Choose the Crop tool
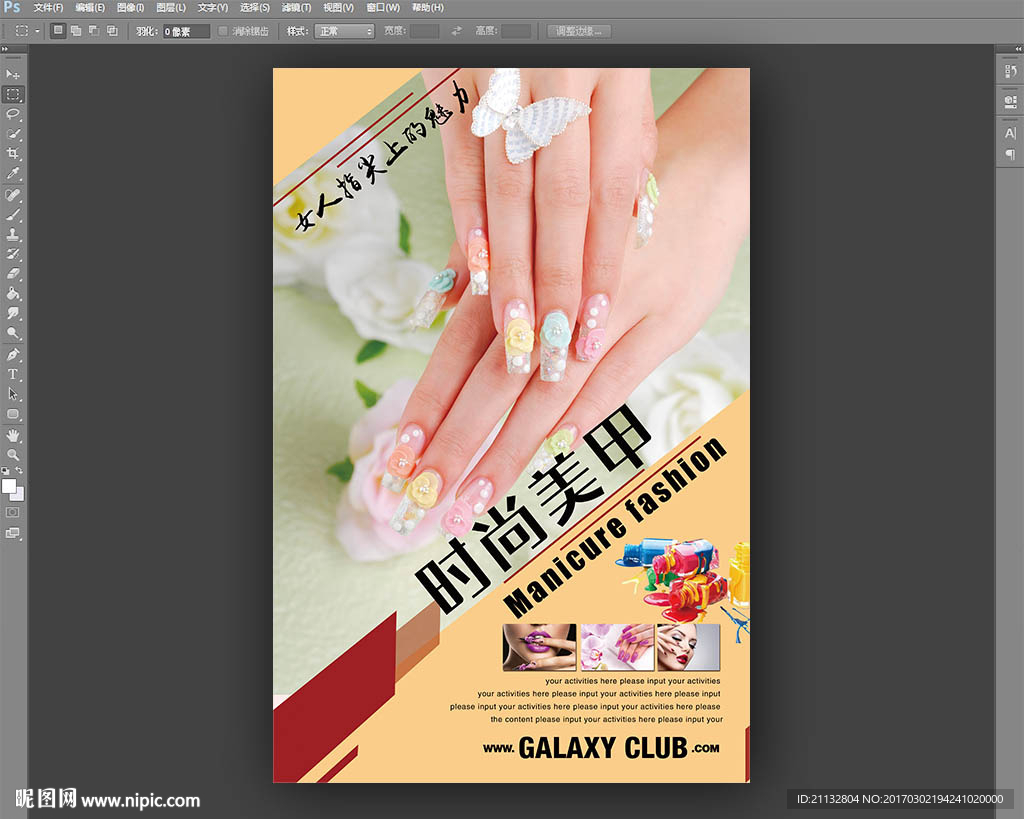1024x819 pixels. pyautogui.click(x=13, y=153)
